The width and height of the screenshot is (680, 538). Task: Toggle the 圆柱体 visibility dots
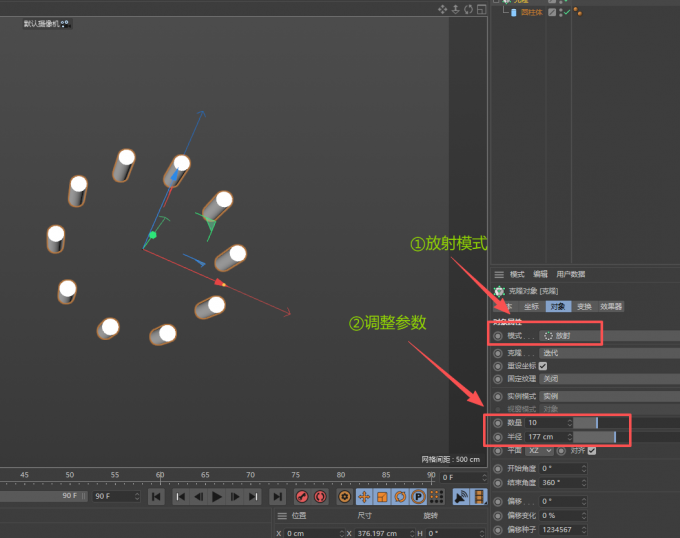(560, 13)
